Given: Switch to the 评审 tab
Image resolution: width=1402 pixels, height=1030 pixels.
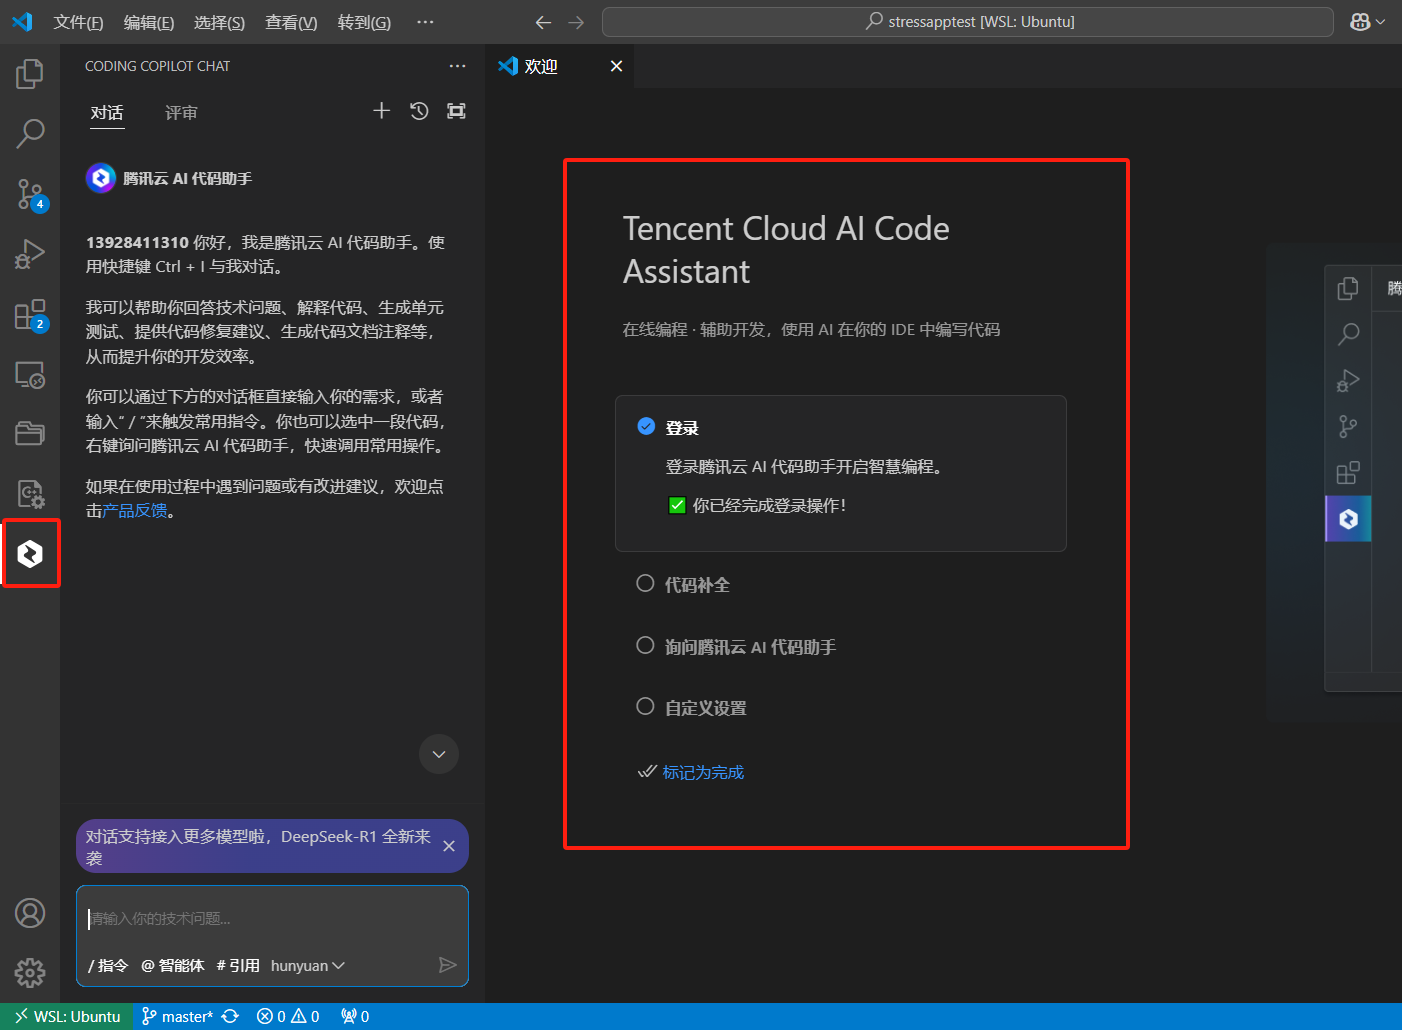Looking at the screenshot, I should pyautogui.click(x=181, y=112).
